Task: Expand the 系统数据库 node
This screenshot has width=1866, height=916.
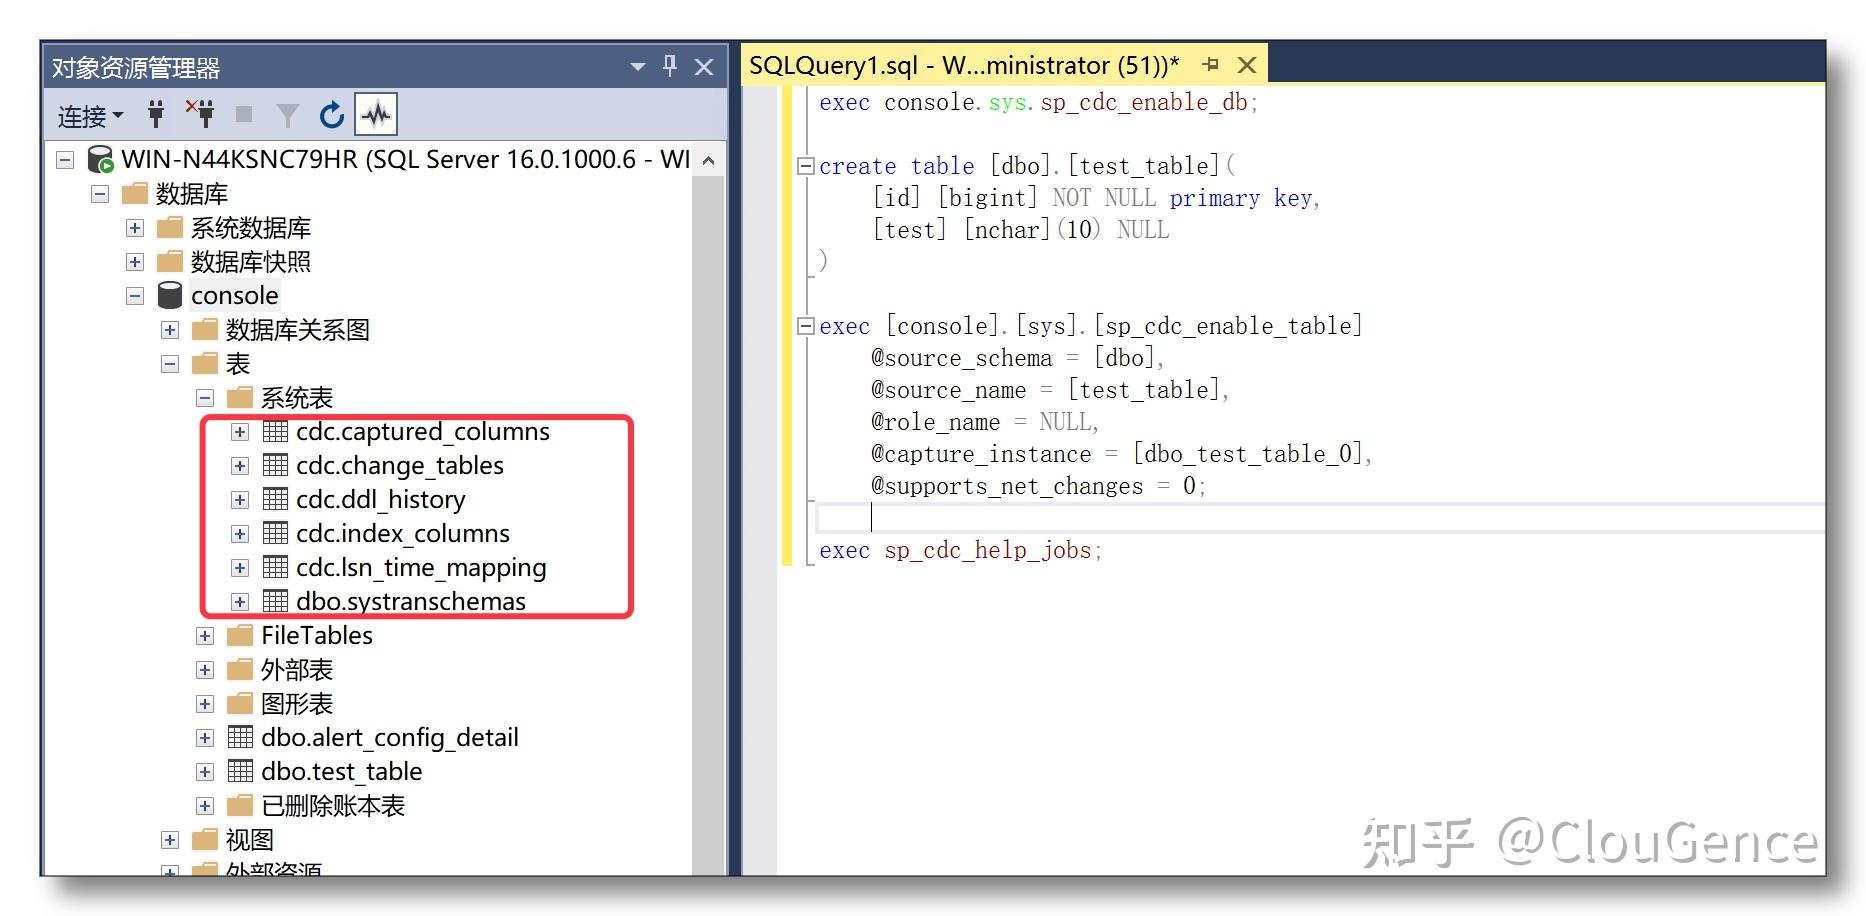Action: click(135, 227)
